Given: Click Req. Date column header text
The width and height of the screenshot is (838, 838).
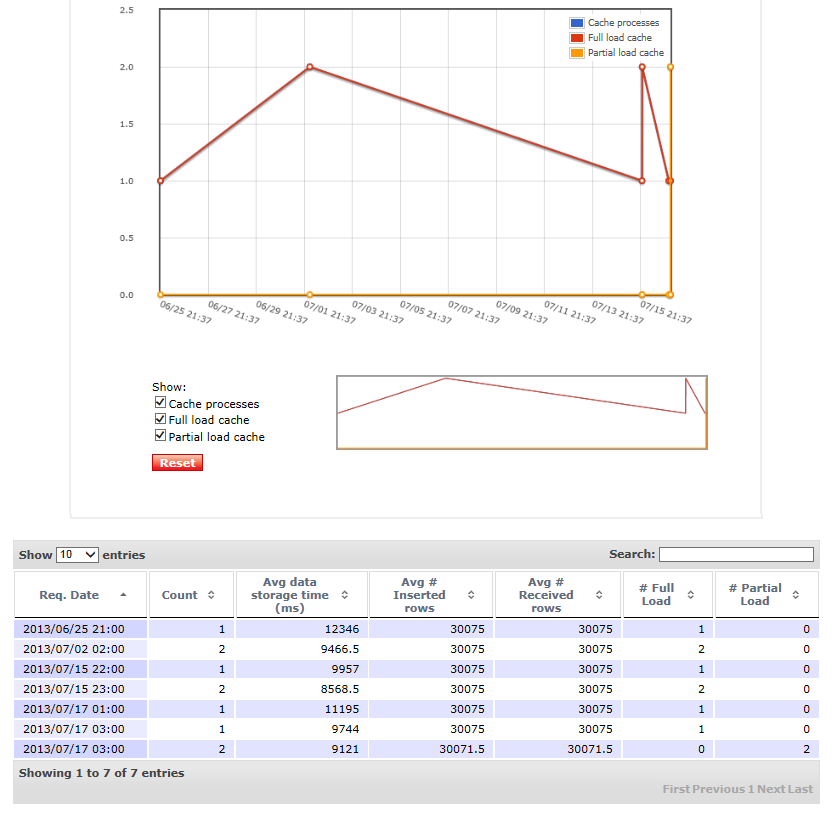Looking at the screenshot, I should pos(69,595).
